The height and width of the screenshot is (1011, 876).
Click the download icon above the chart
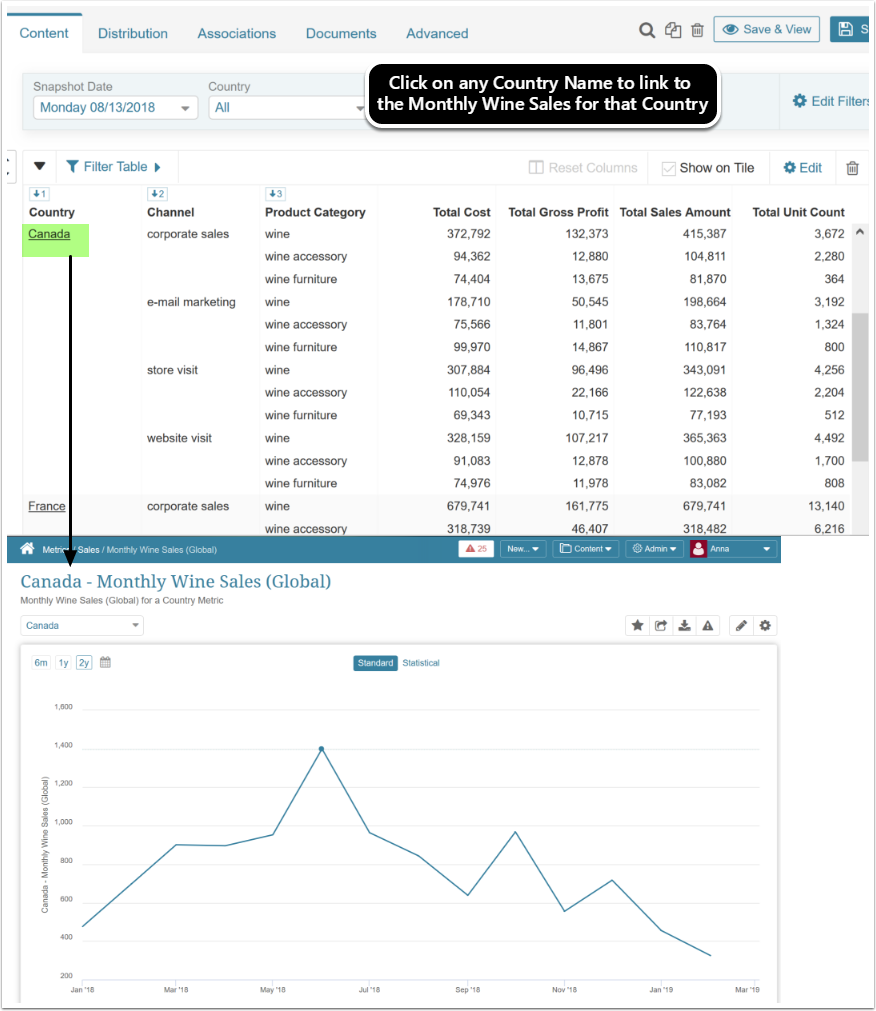(x=684, y=626)
